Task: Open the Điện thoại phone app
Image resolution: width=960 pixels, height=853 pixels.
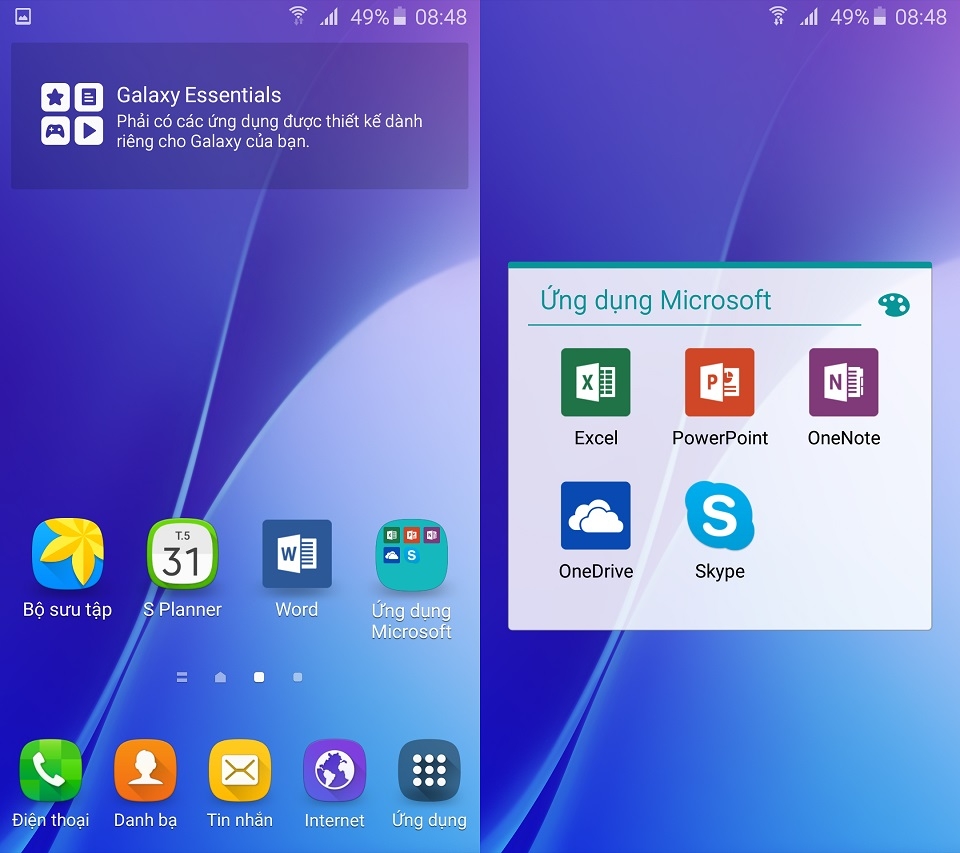Action: 50,770
